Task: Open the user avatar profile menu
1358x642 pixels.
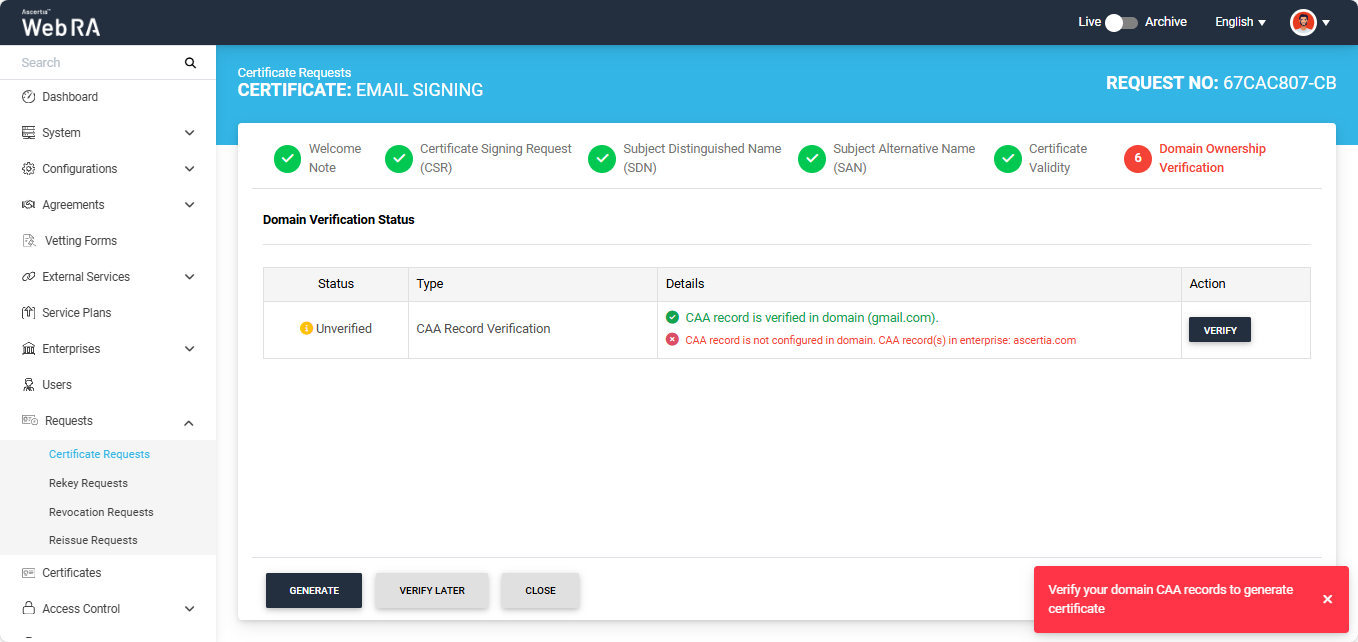Action: pyautogui.click(x=1309, y=22)
